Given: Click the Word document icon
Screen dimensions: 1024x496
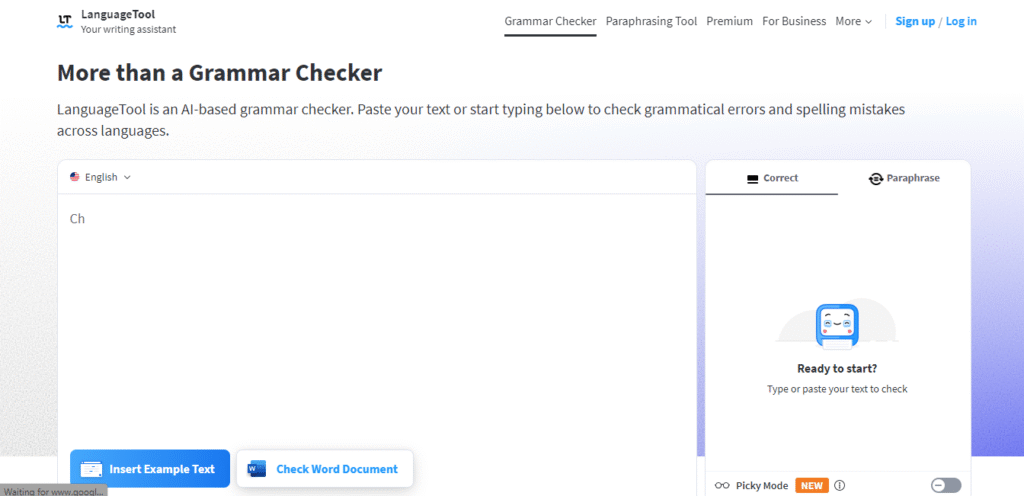Looking at the screenshot, I should coord(256,469).
